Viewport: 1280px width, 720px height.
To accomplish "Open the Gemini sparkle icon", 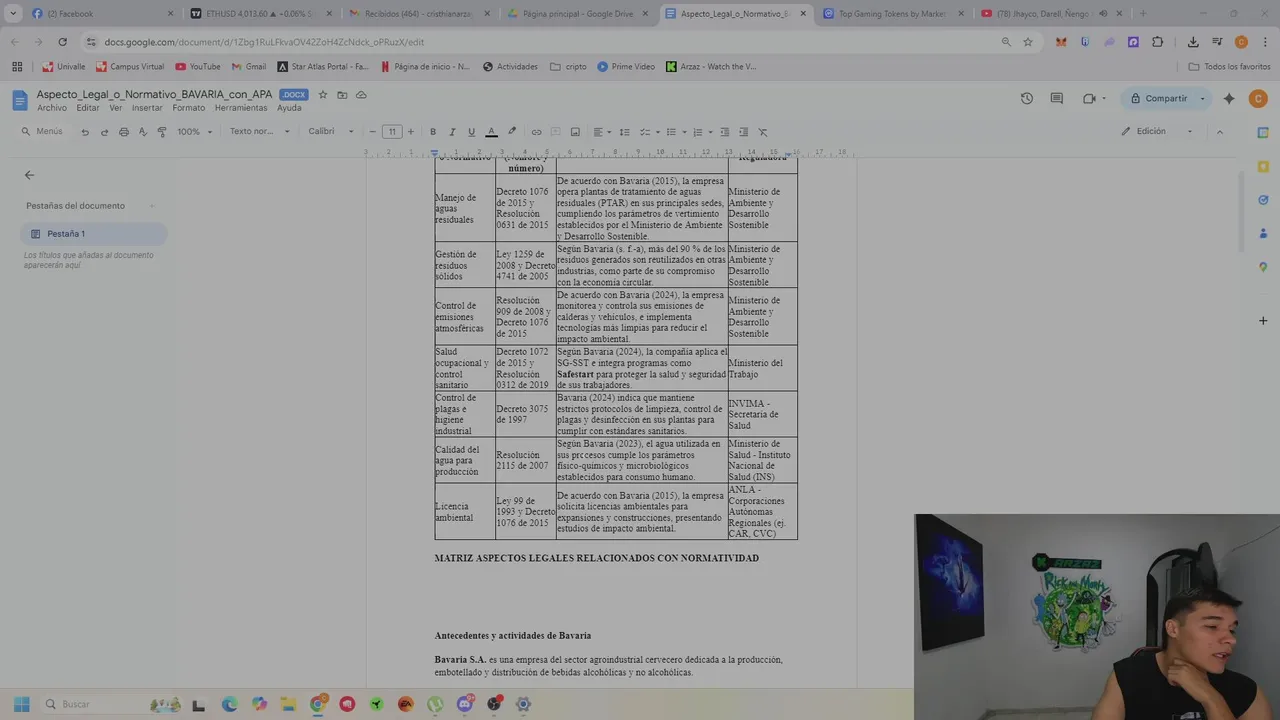I will 1229,99.
